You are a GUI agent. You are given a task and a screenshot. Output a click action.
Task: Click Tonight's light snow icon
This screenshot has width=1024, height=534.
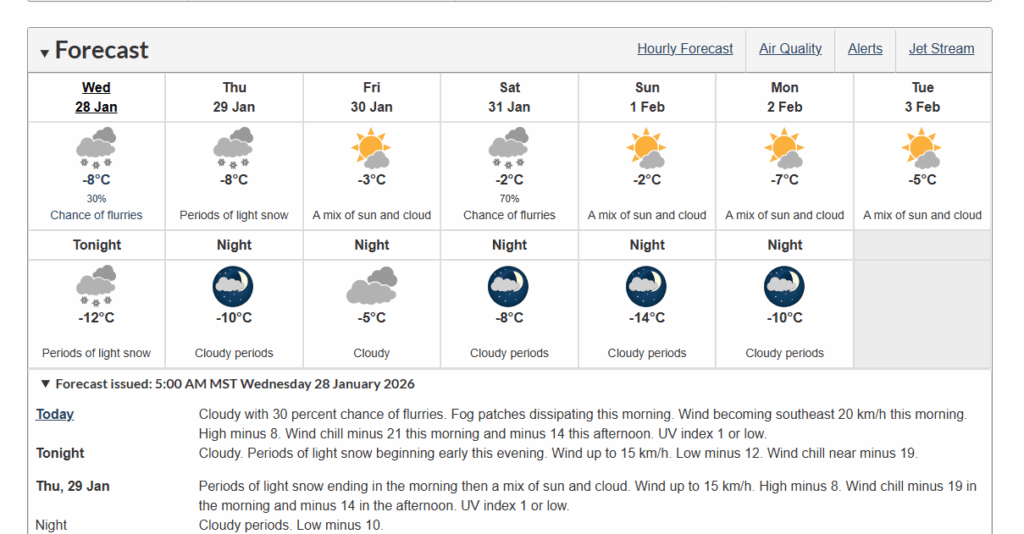(x=96, y=285)
